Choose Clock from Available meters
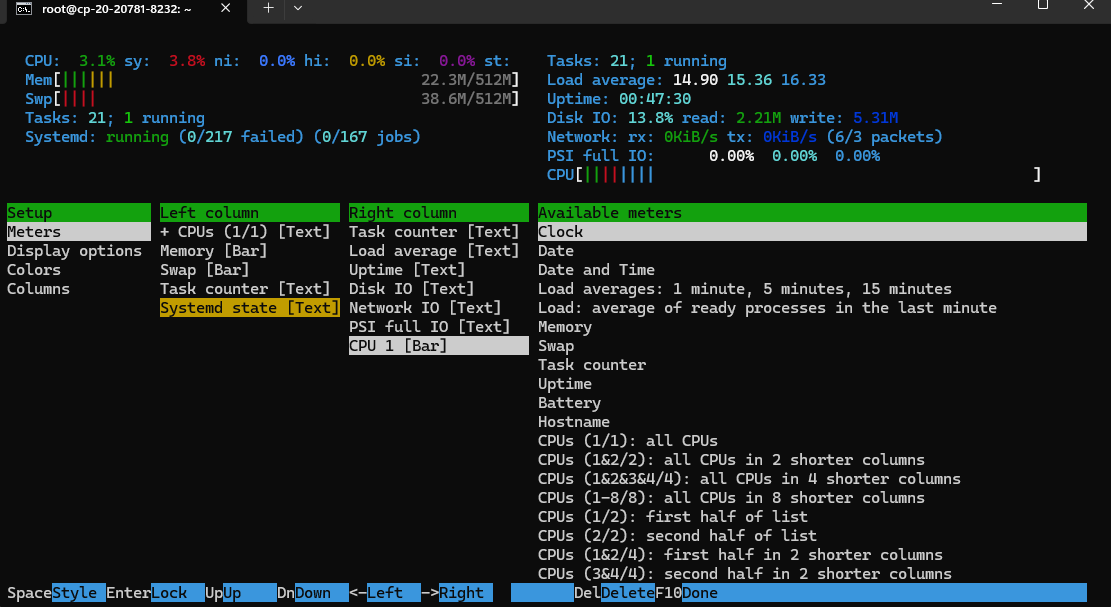Image resolution: width=1111 pixels, height=607 pixels. pyautogui.click(x=560, y=232)
